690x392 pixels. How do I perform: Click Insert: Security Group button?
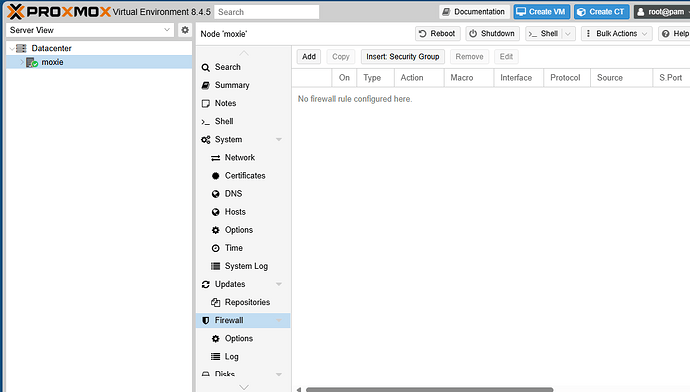[x=403, y=57]
